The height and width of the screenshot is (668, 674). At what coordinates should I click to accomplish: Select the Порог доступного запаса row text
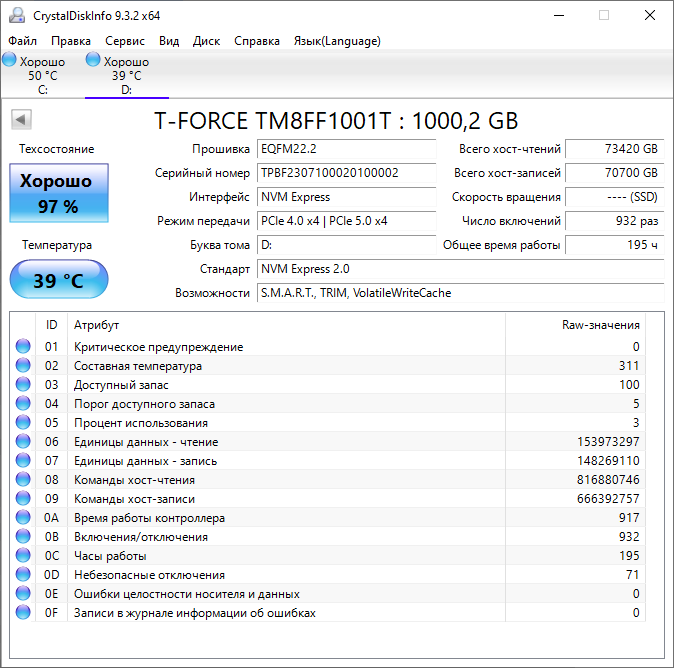pyautogui.click(x=144, y=404)
